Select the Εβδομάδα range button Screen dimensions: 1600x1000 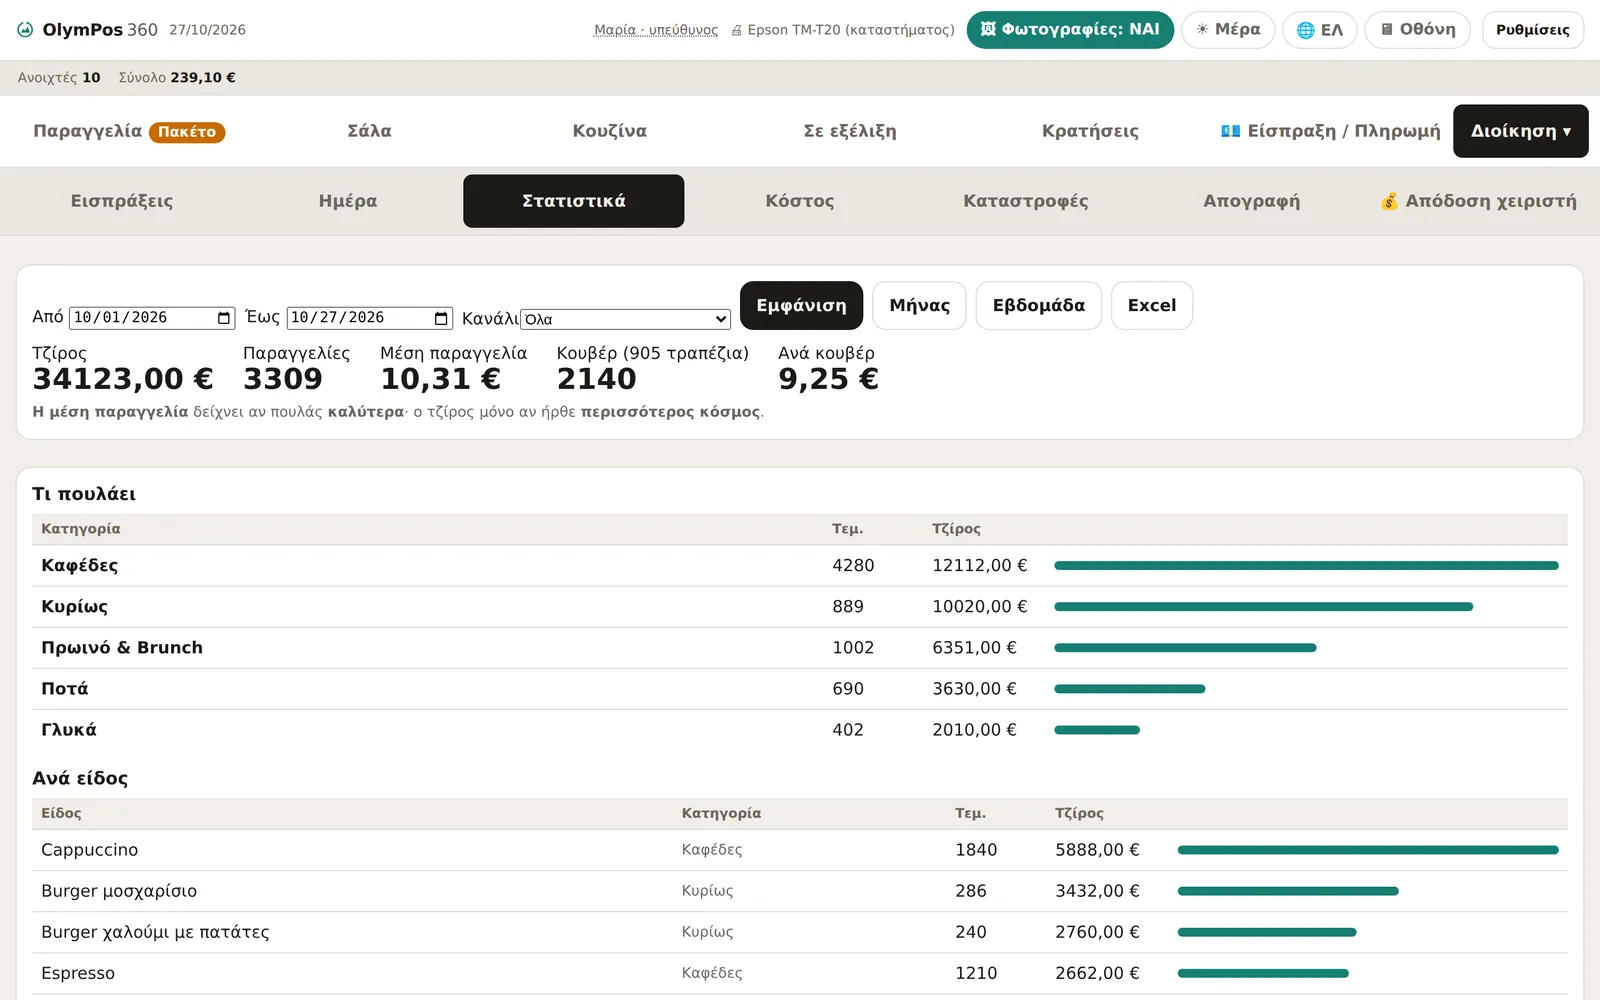point(1039,305)
